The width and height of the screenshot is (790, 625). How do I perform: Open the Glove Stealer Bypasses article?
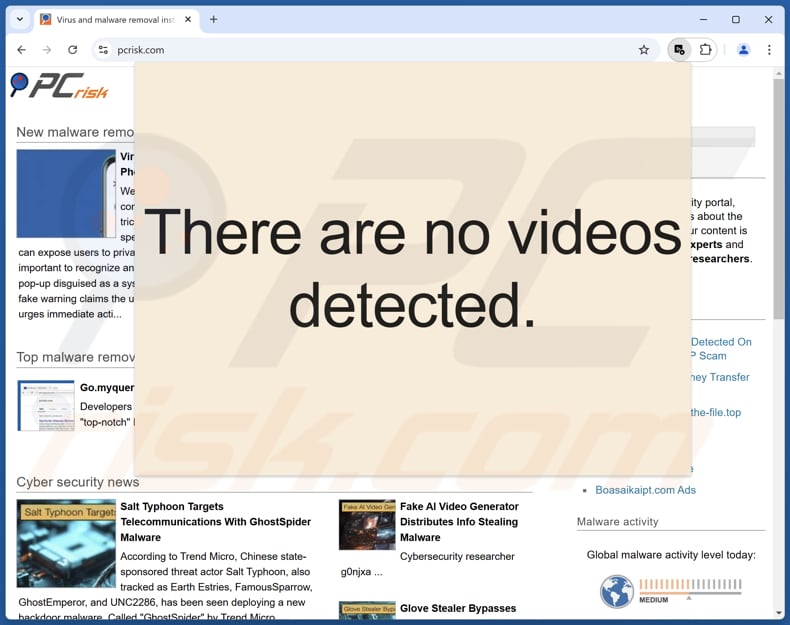[458, 608]
